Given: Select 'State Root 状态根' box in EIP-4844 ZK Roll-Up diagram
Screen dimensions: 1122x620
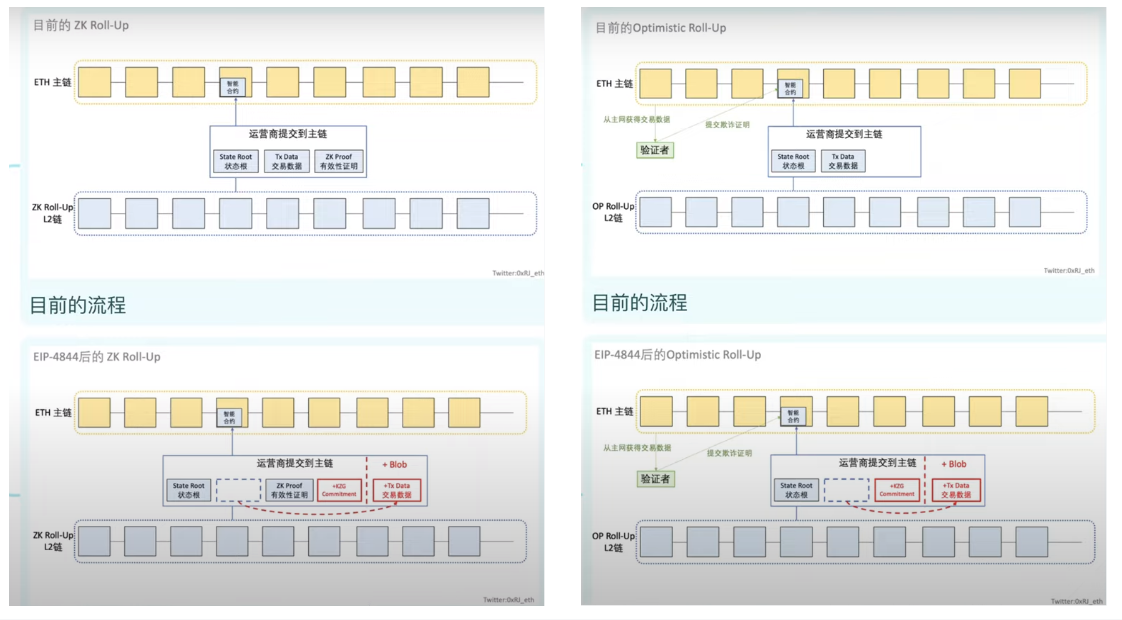Looking at the screenshot, I should (189, 490).
